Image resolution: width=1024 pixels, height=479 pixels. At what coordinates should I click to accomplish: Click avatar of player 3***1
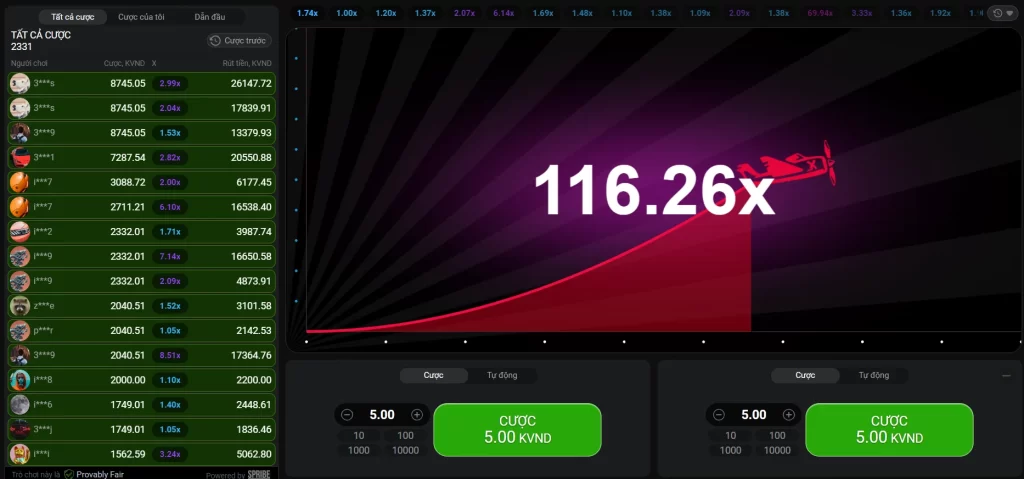pos(20,157)
